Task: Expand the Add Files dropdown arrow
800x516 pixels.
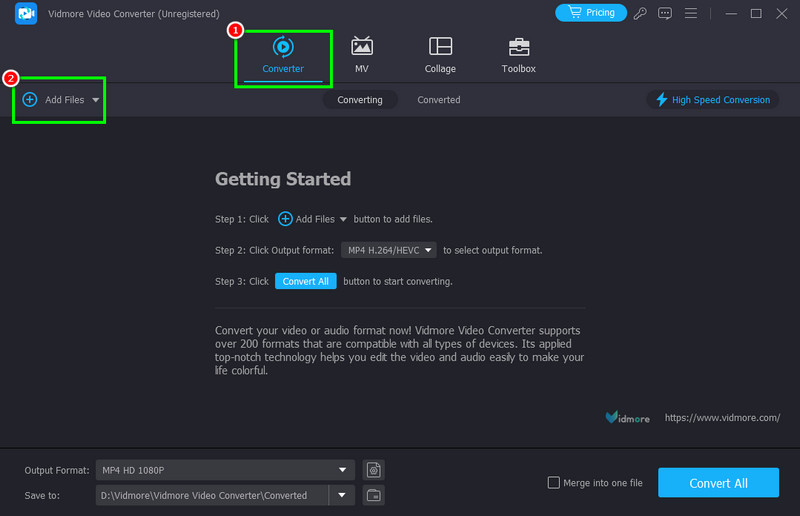Action: tap(96, 100)
